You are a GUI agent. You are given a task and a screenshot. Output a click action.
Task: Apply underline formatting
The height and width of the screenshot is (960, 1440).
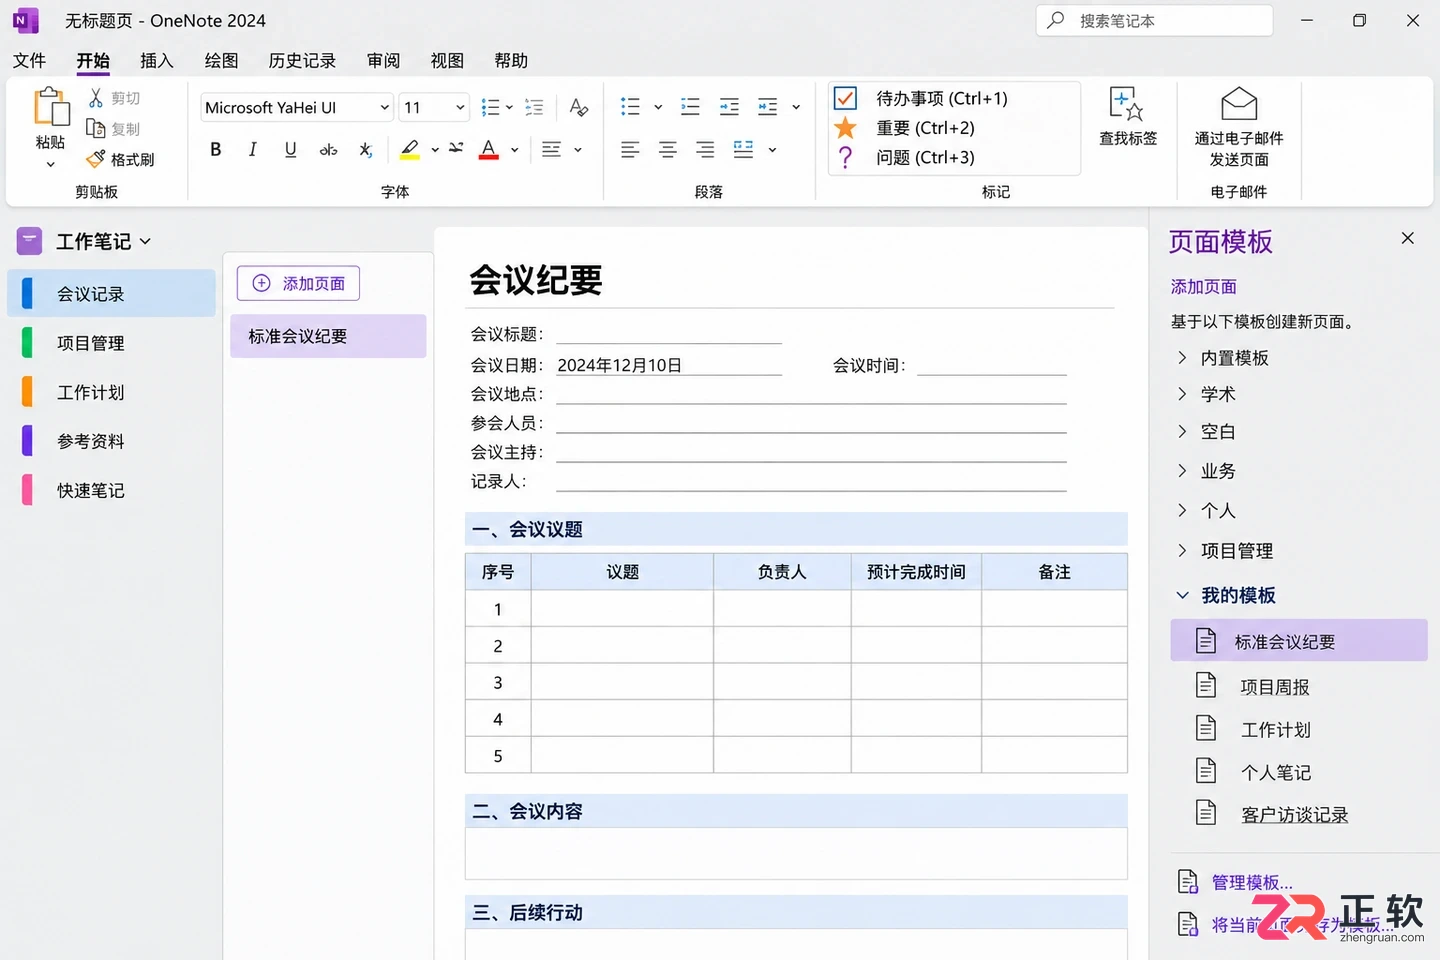click(x=290, y=150)
